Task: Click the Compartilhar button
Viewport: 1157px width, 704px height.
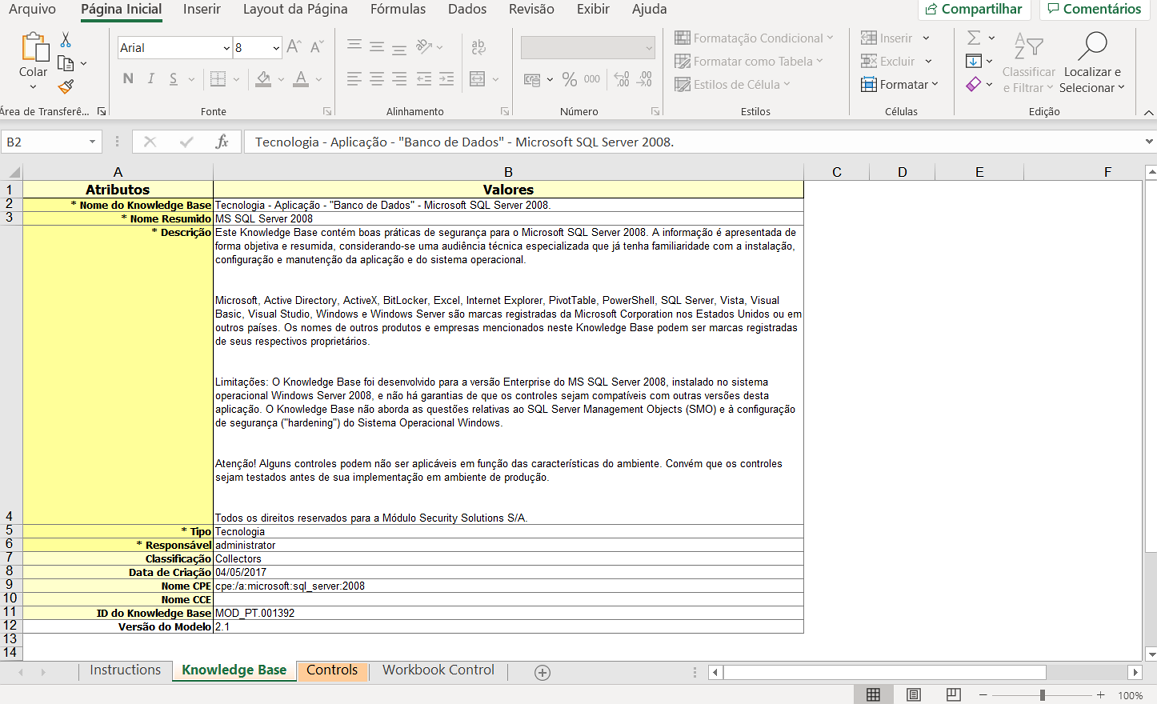Action: click(x=973, y=10)
